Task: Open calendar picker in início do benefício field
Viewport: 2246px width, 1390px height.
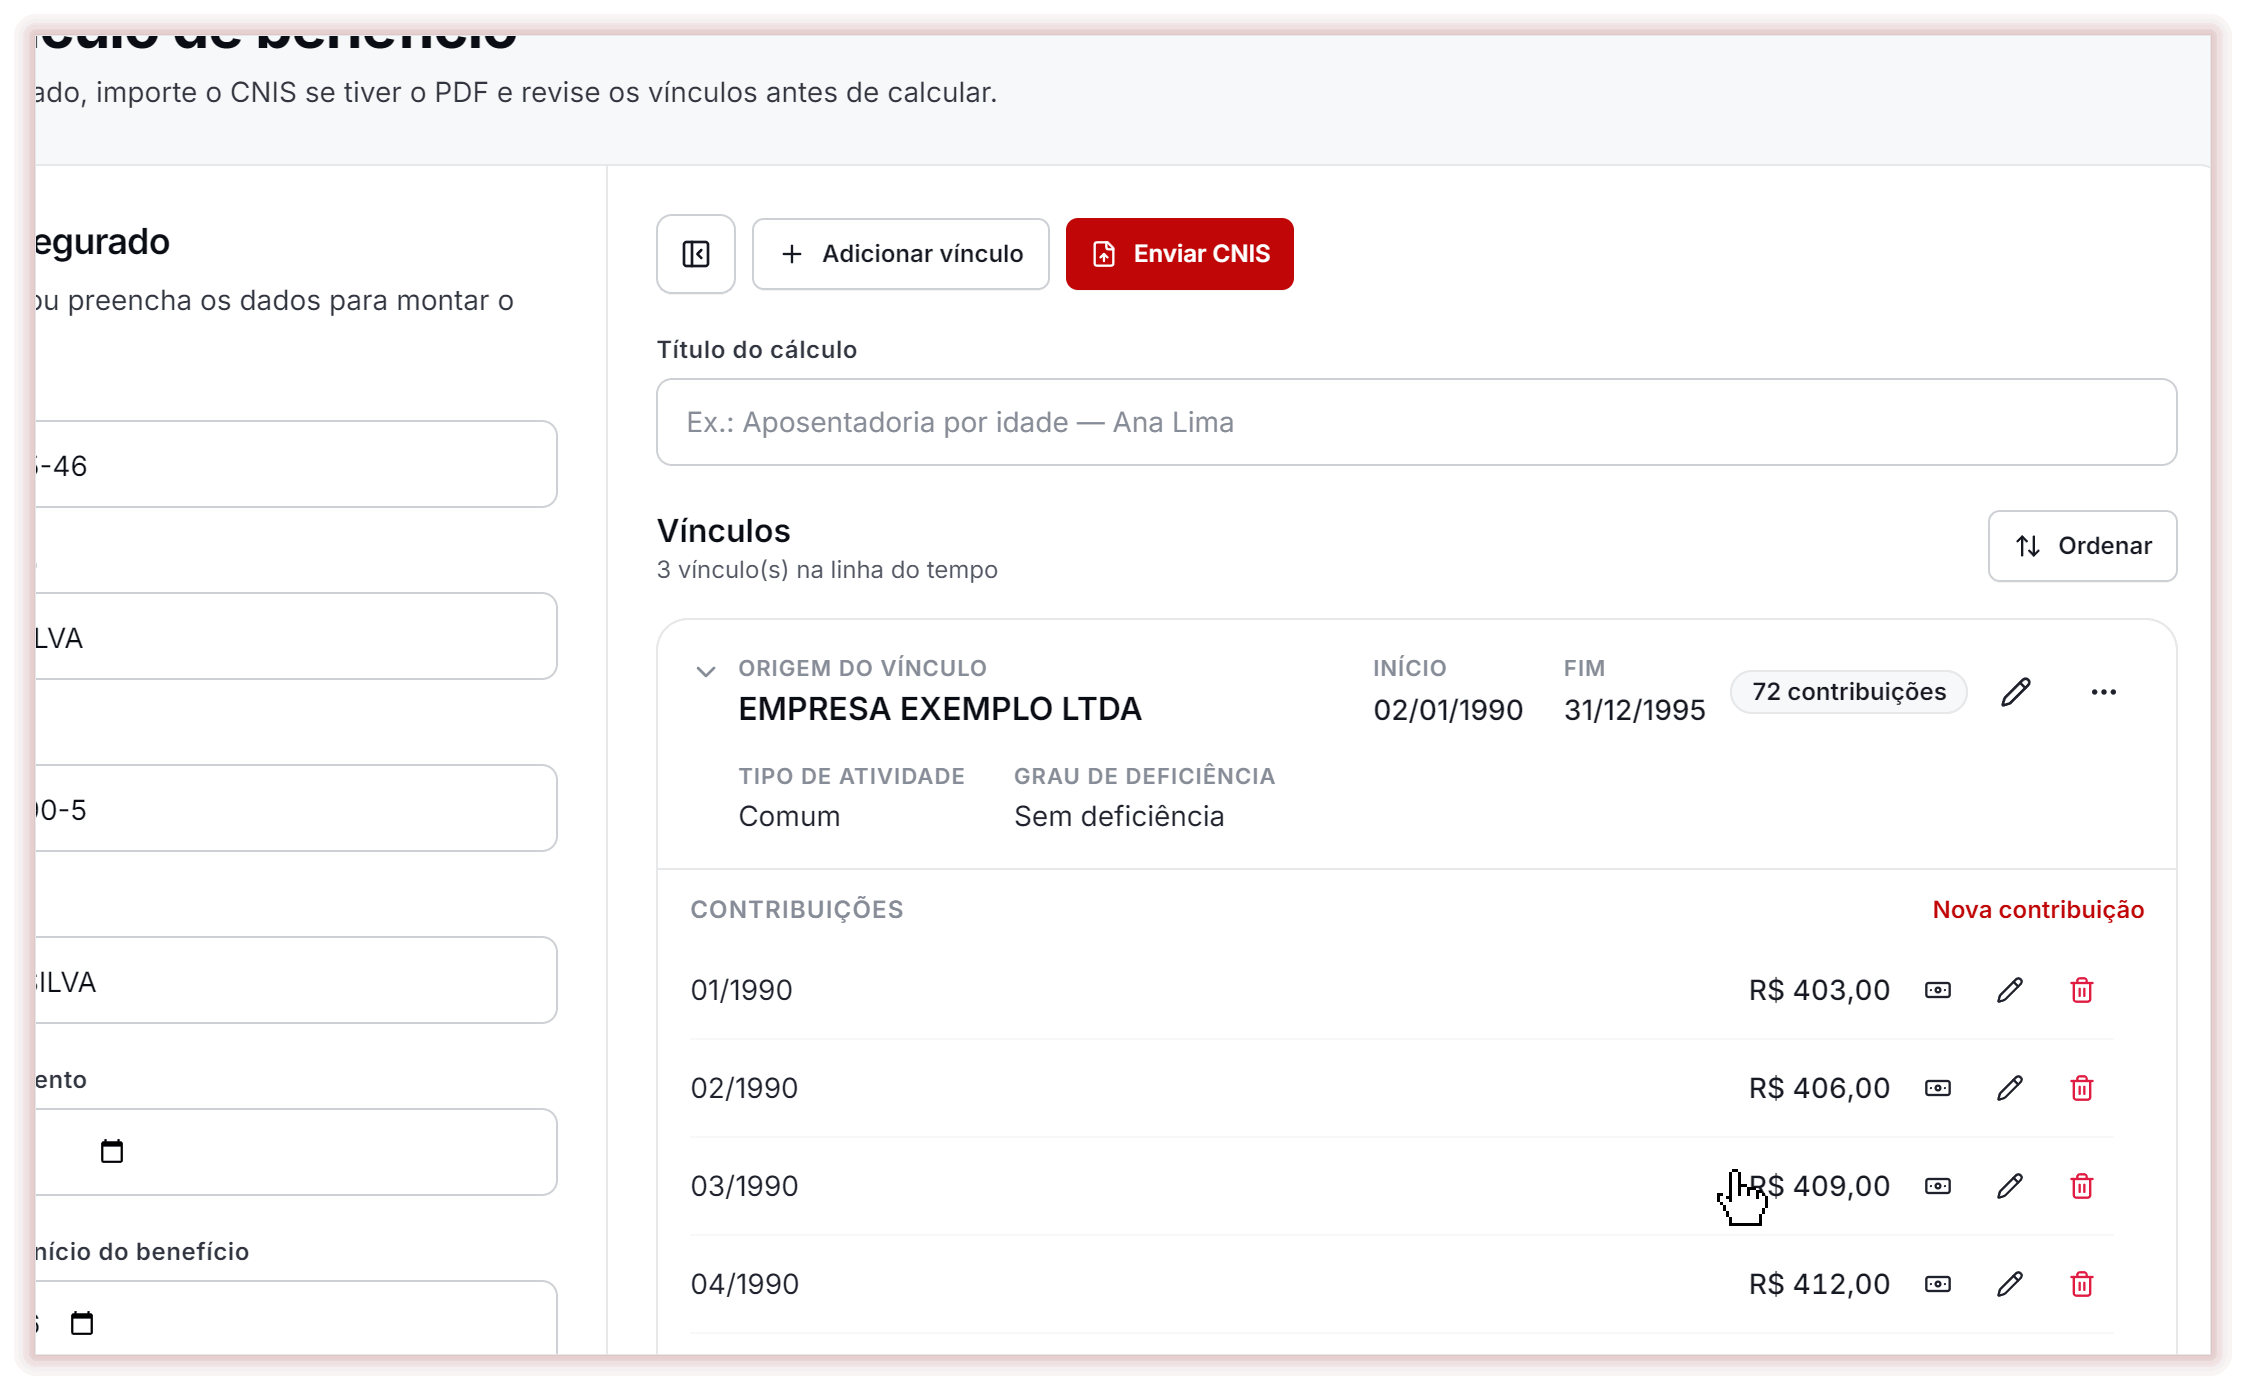Action: [x=82, y=1324]
